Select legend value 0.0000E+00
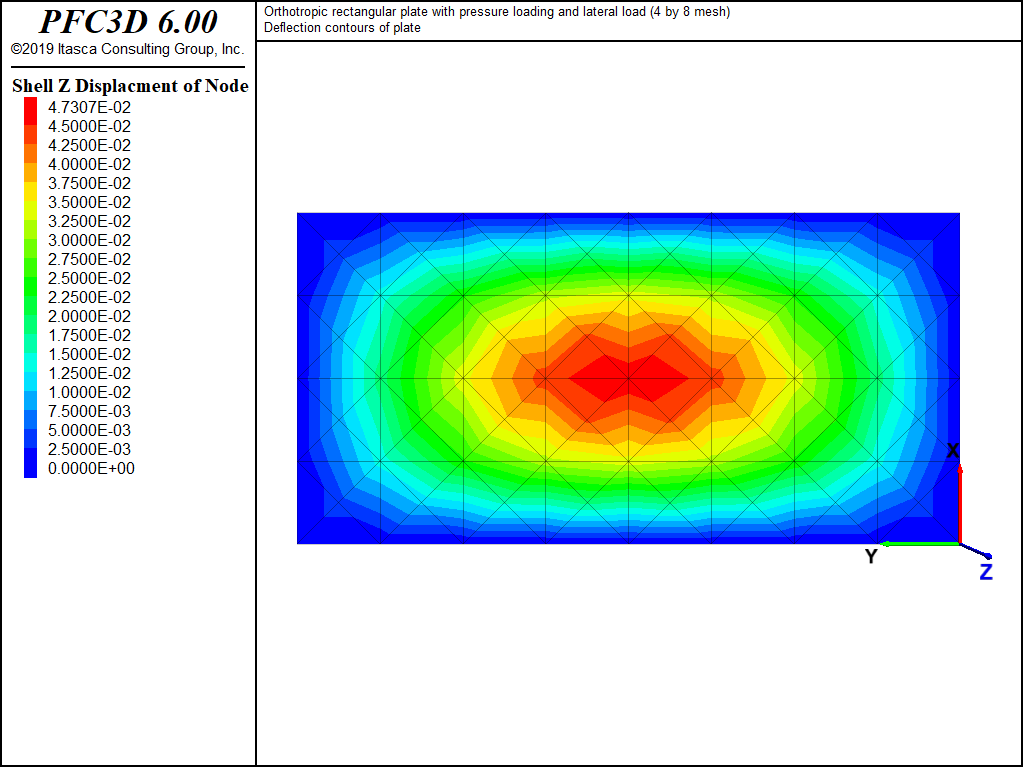The image size is (1024, 768). point(91,468)
